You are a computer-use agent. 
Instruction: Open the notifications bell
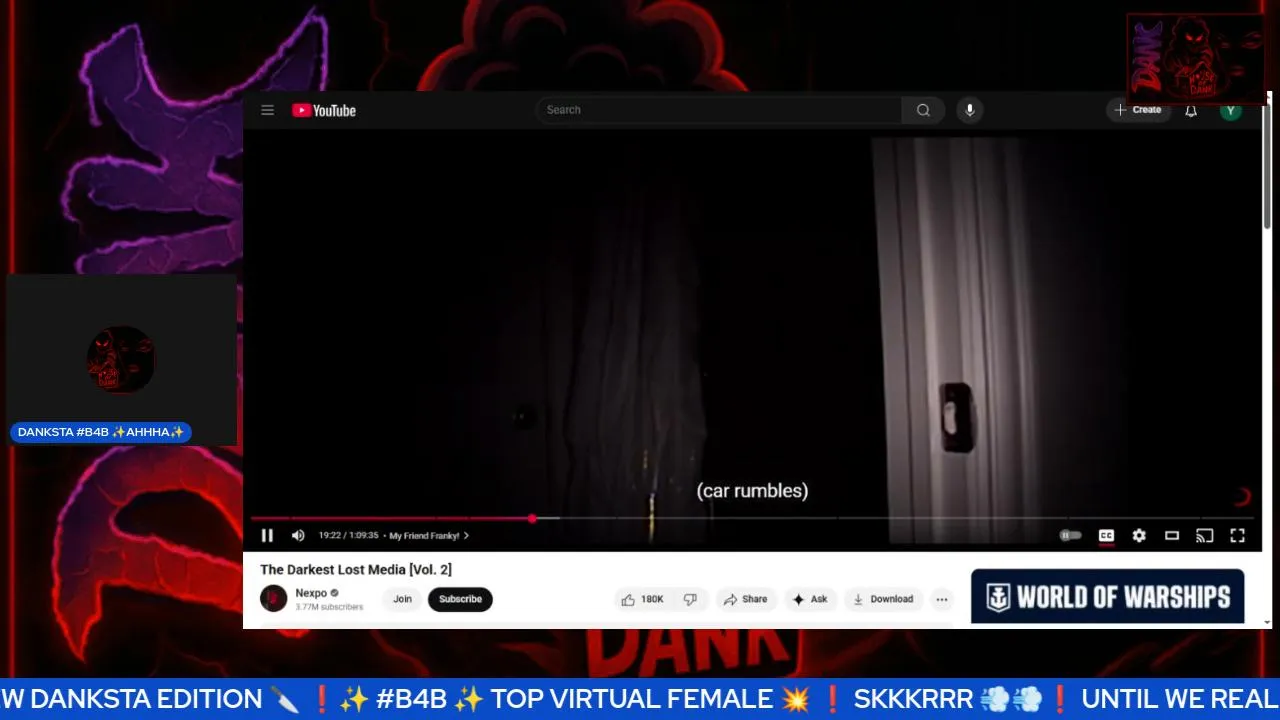(x=1191, y=110)
